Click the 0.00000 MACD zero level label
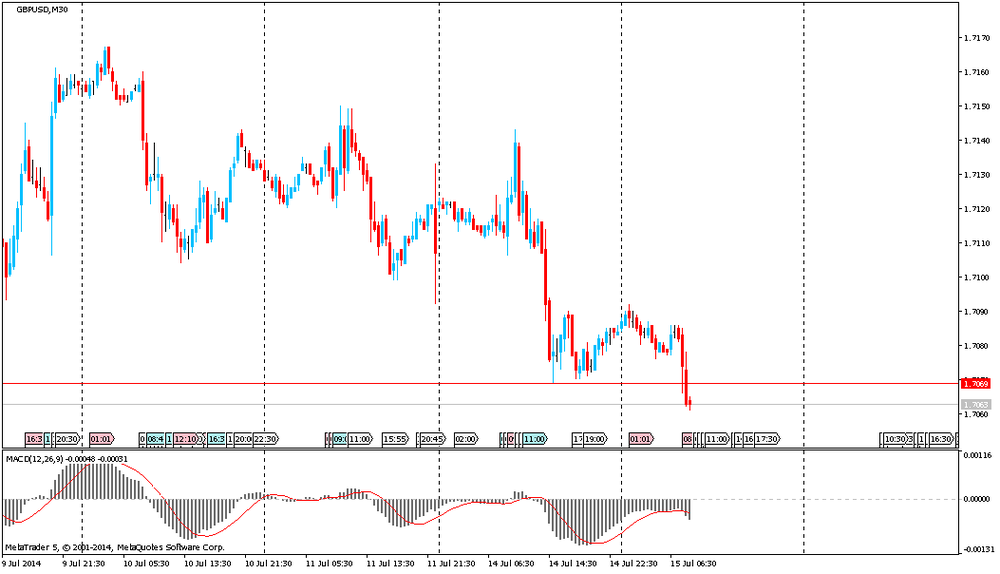Image resolution: width=1000 pixels, height=574 pixels. pos(977,499)
